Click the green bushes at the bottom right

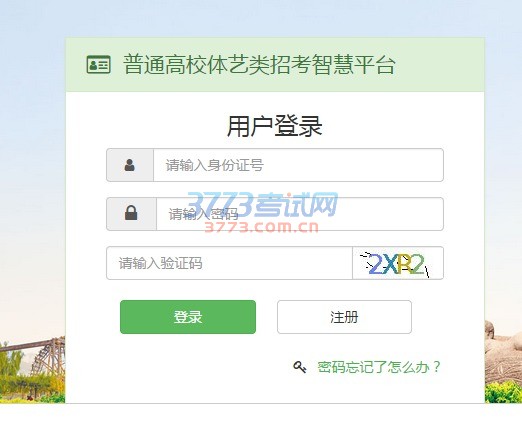pos(503,393)
